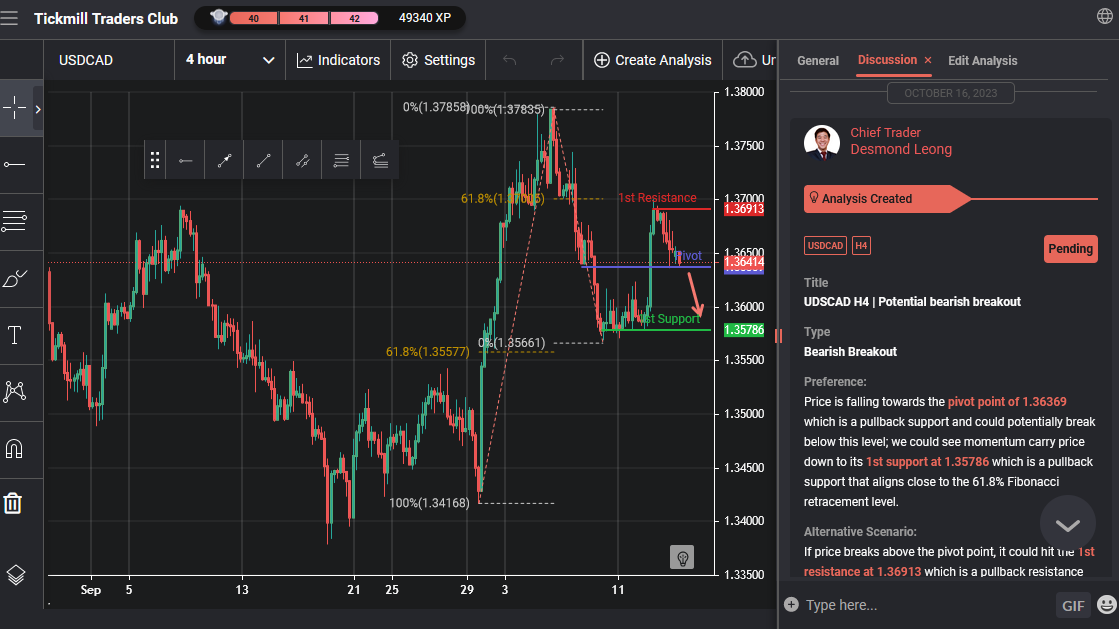Select the horizontal ray line tool

(x=14, y=165)
